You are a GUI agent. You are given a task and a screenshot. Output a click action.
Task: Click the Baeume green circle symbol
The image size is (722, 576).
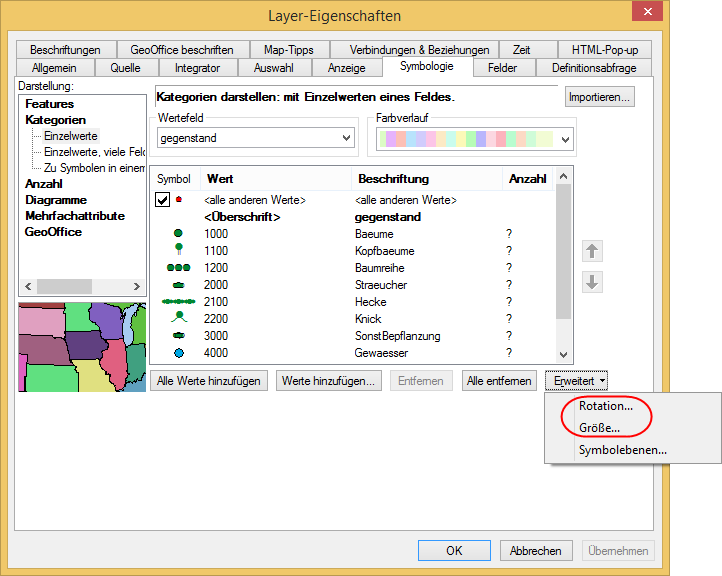(178, 233)
